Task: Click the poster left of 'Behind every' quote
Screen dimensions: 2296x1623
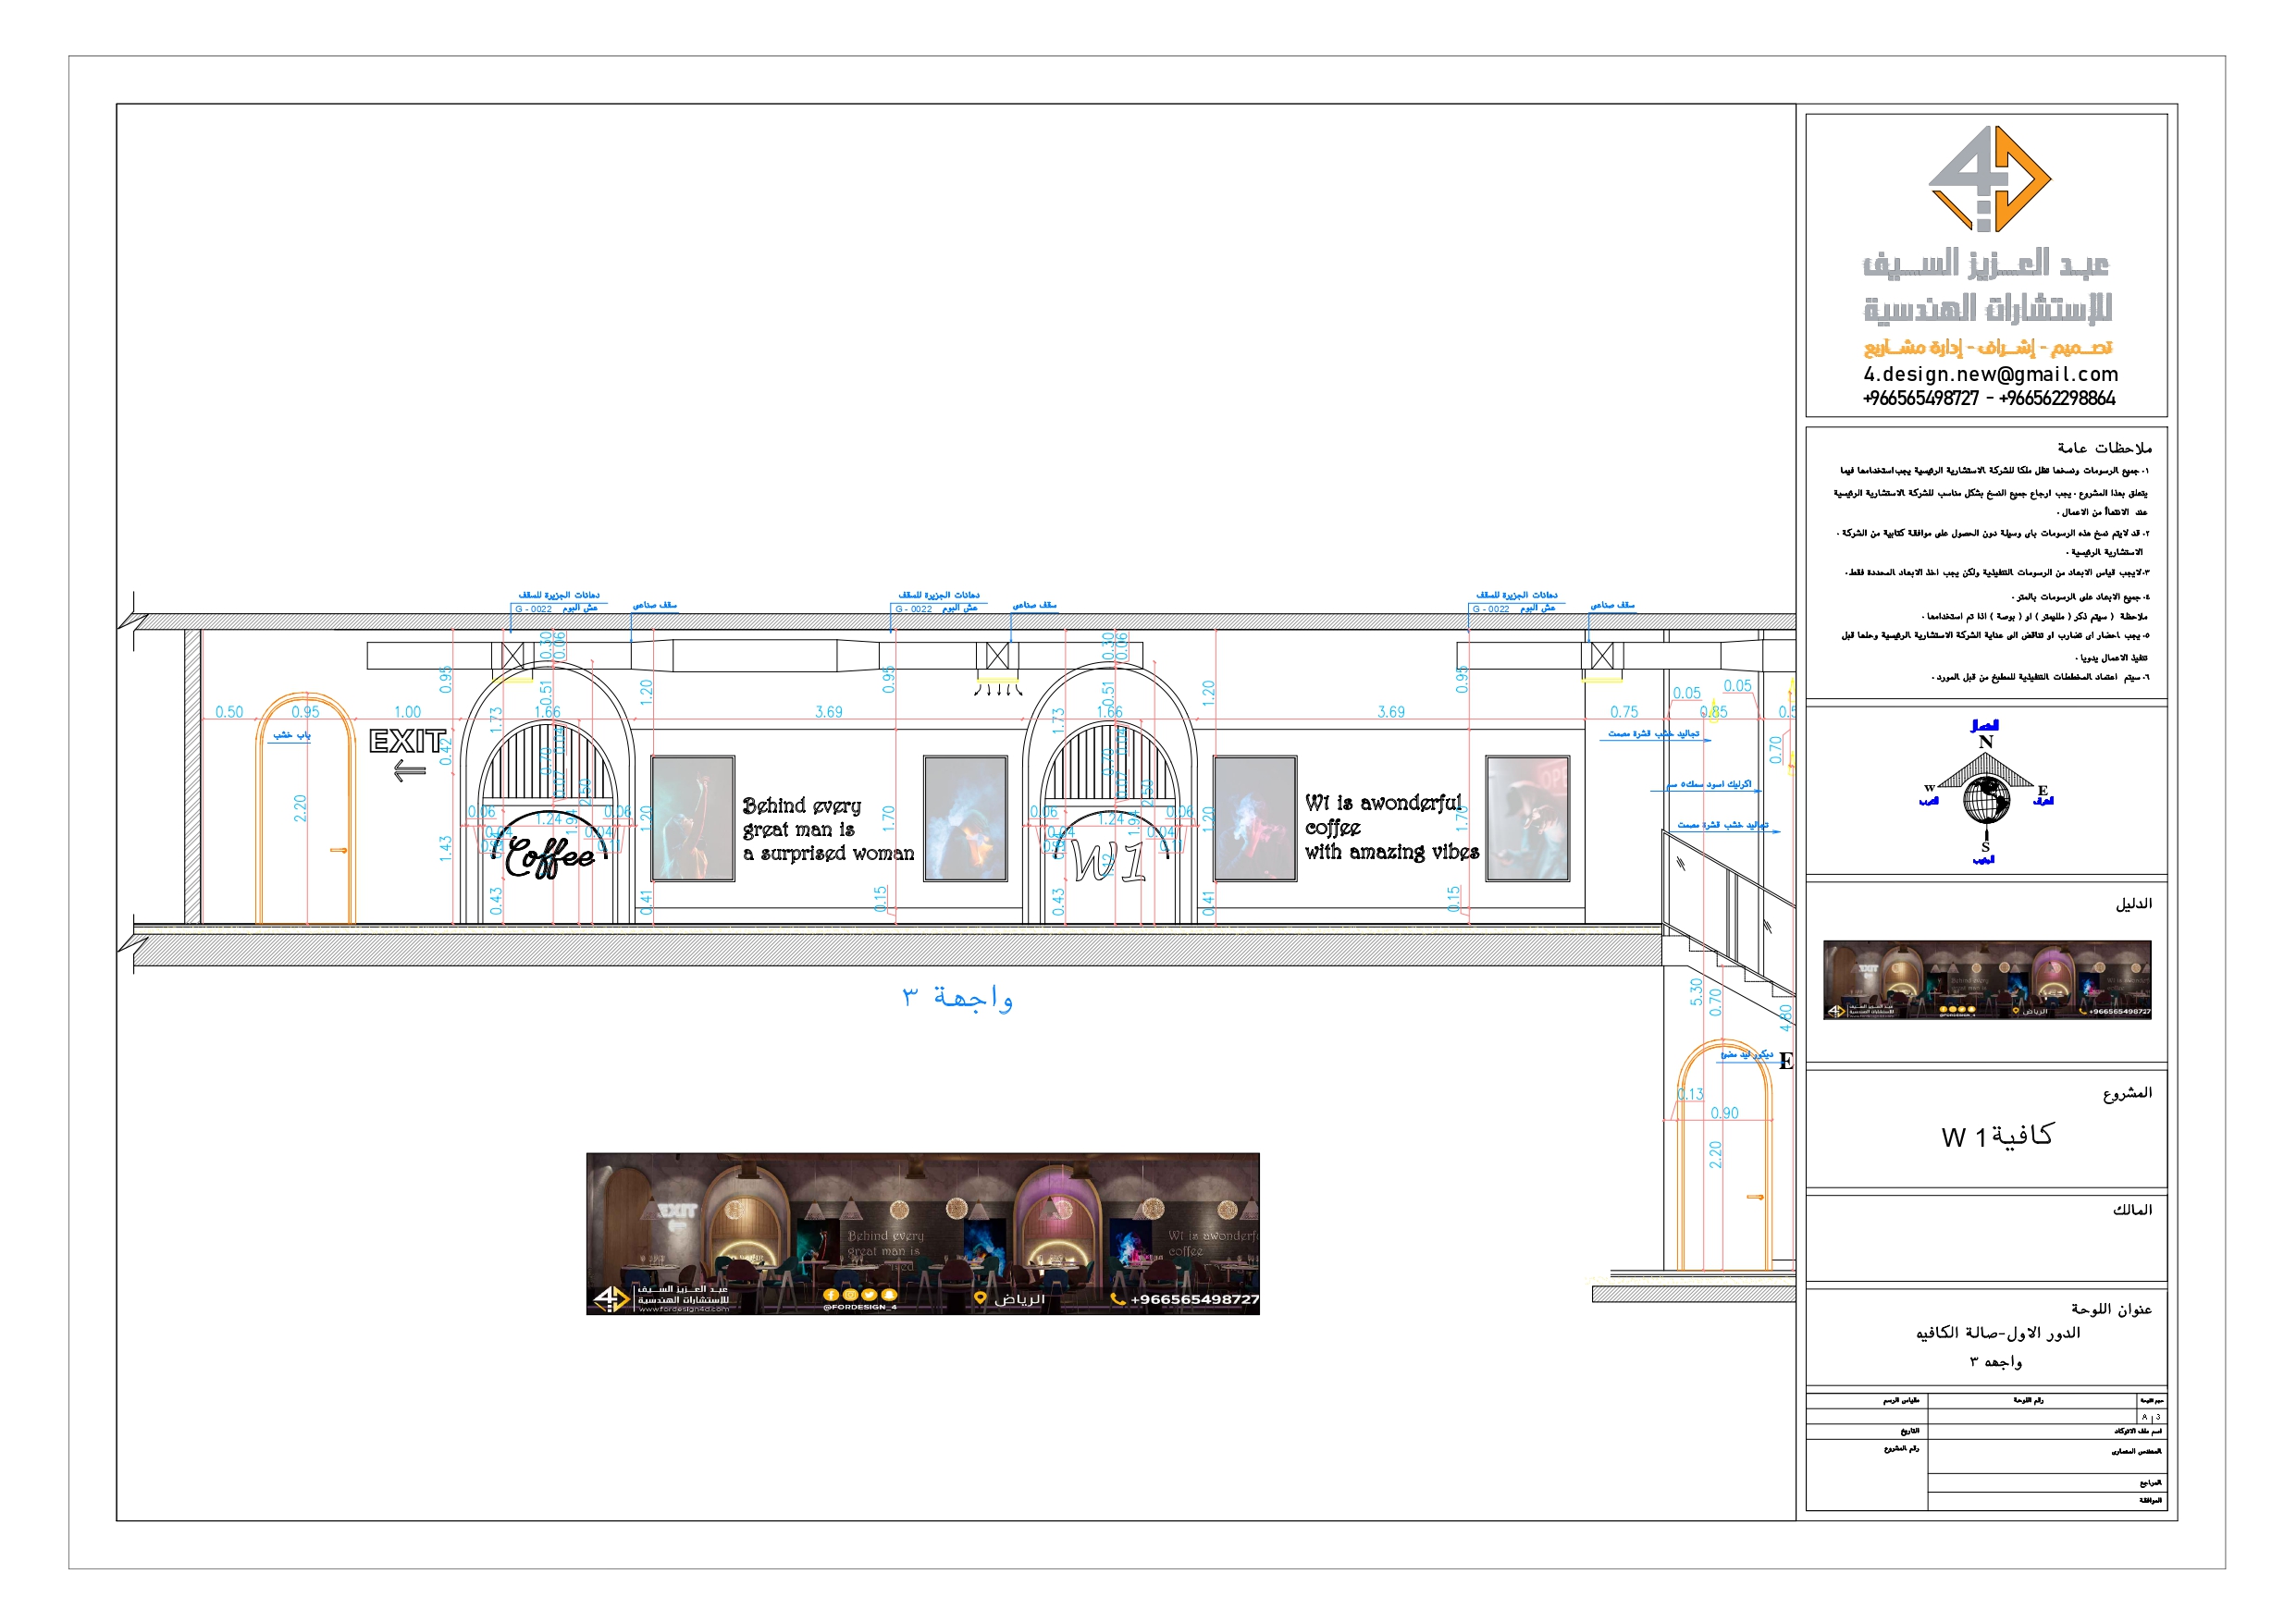Action: click(692, 818)
